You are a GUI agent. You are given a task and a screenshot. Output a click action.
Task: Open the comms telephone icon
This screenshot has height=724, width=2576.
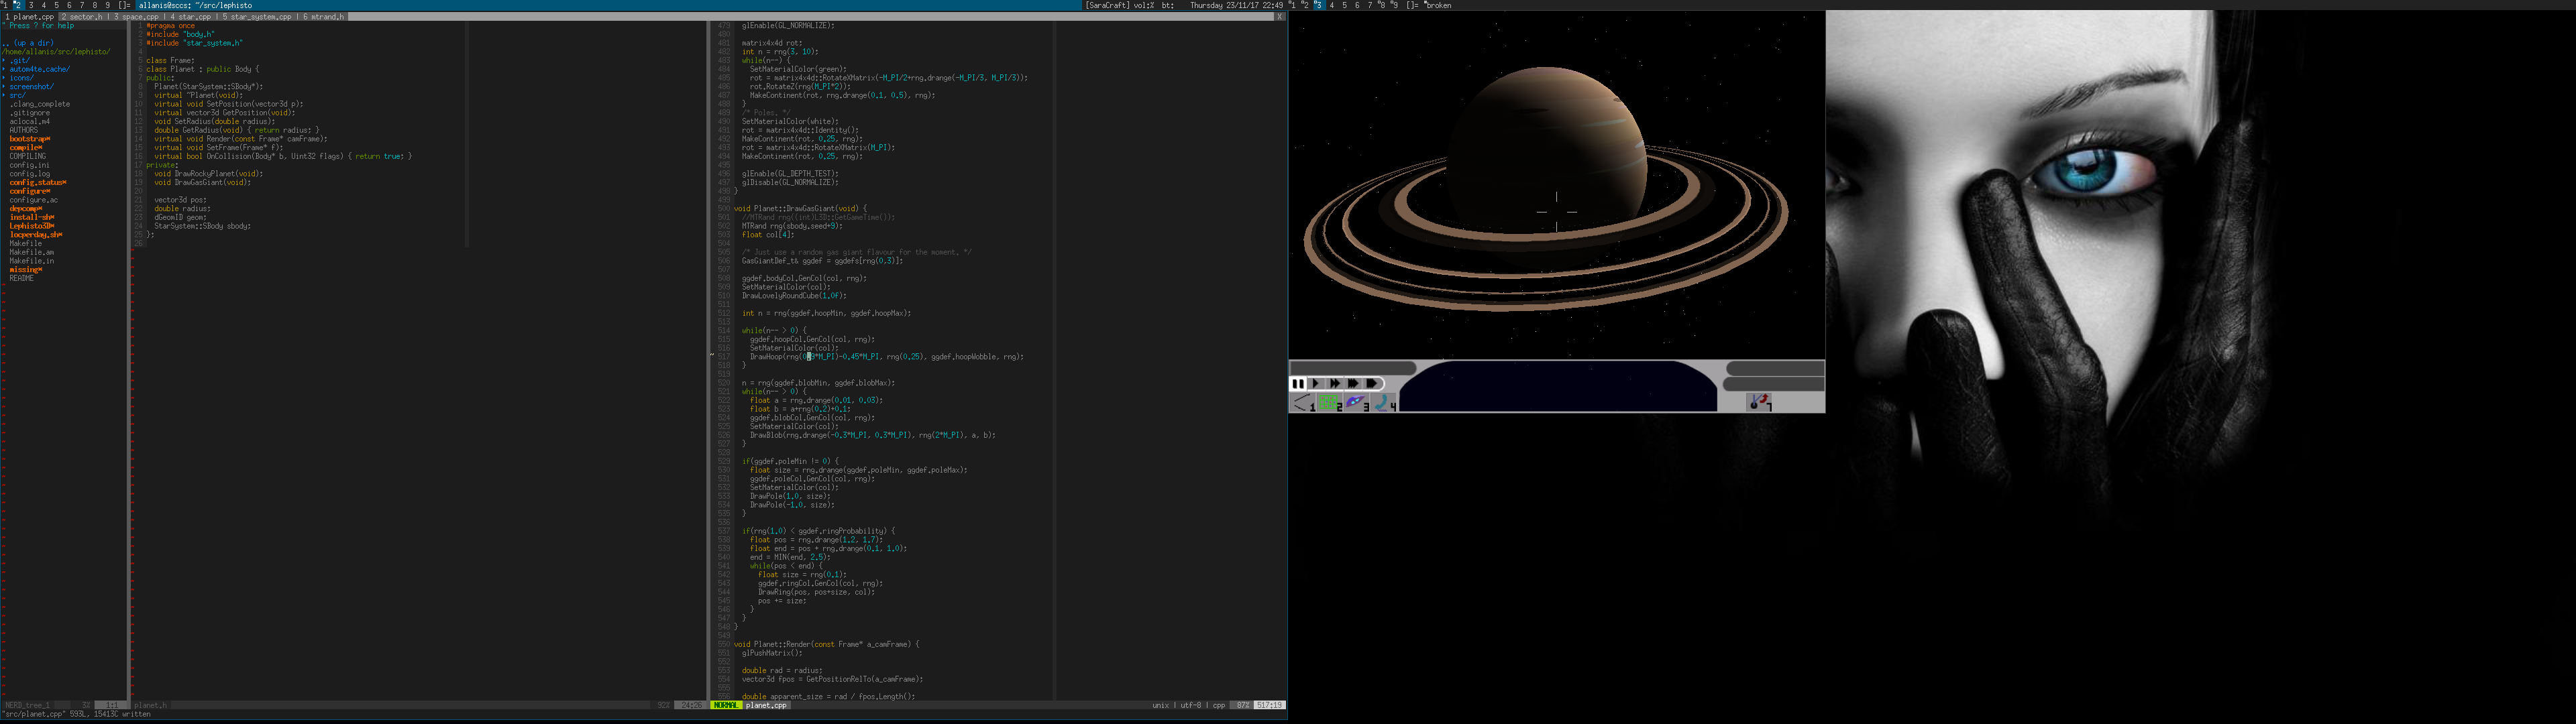(x=1384, y=403)
